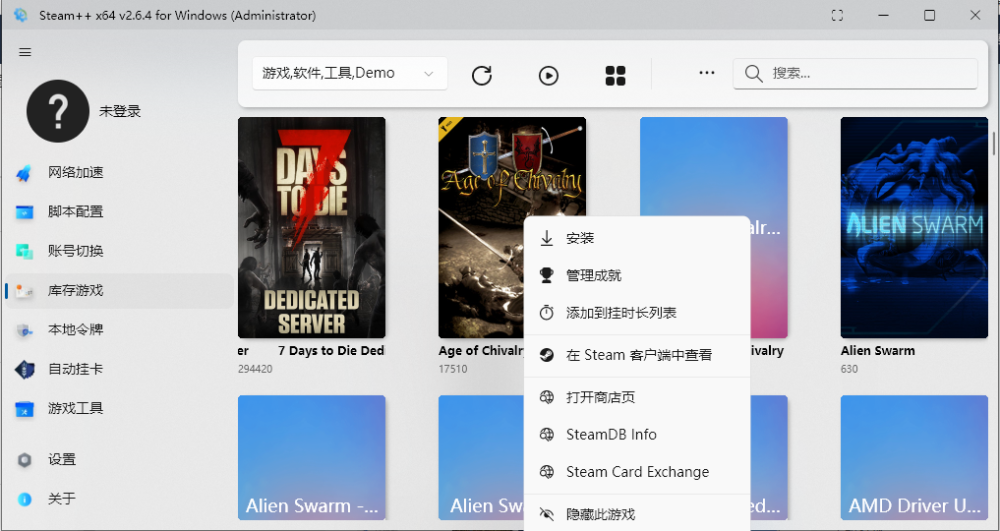Click the hamburger menu icon
The image size is (1000, 531).
(25, 52)
